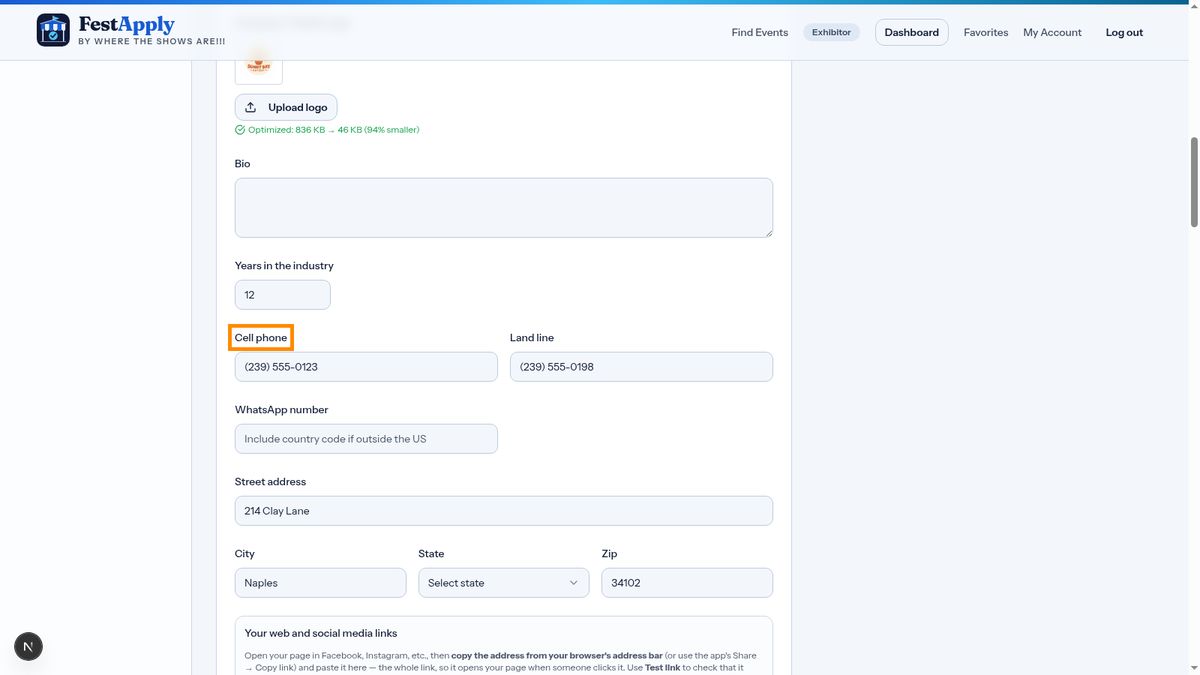Focus the WhatsApp number field

366,439
